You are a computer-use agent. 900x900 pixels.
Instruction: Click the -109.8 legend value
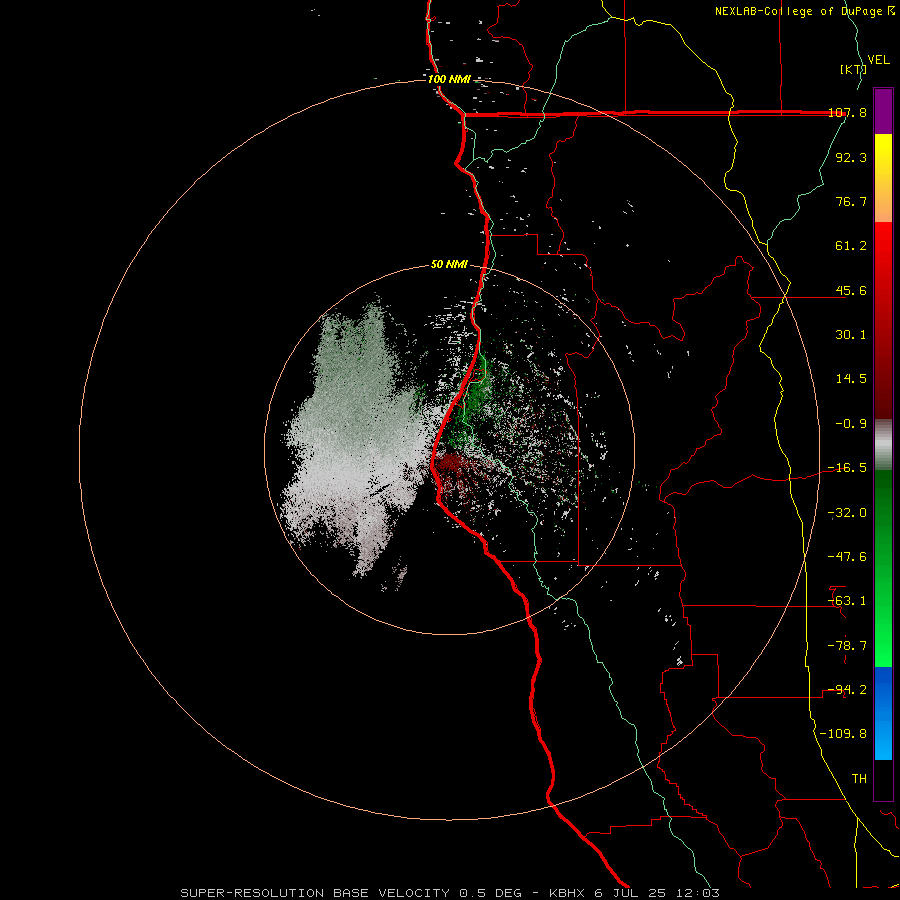tap(843, 734)
